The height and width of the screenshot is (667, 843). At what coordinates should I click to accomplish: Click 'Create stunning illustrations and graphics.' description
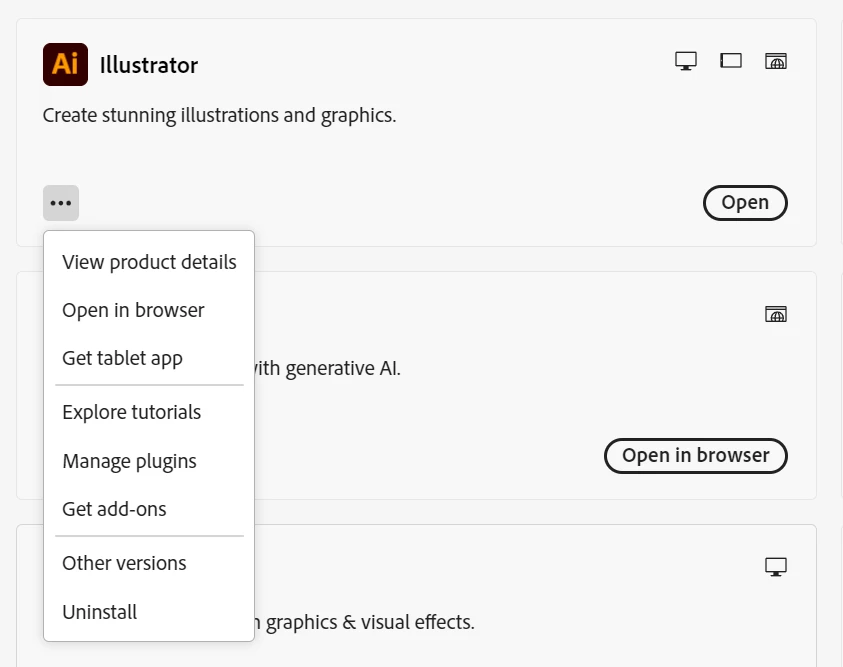click(219, 116)
